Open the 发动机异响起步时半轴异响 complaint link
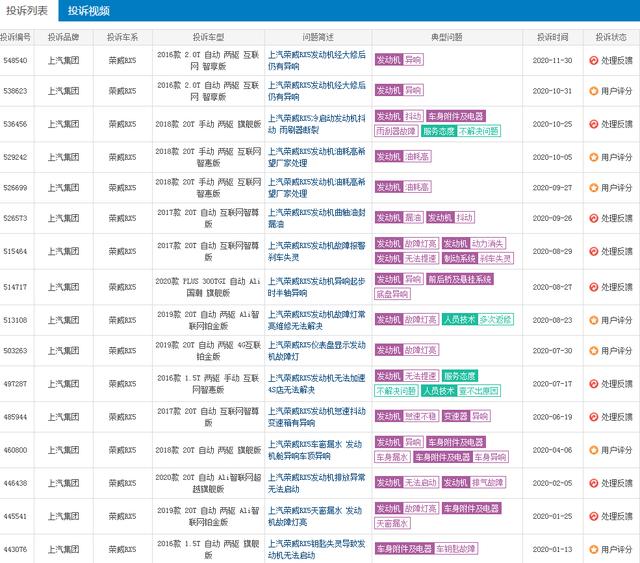640x563 pixels. [x=317, y=287]
